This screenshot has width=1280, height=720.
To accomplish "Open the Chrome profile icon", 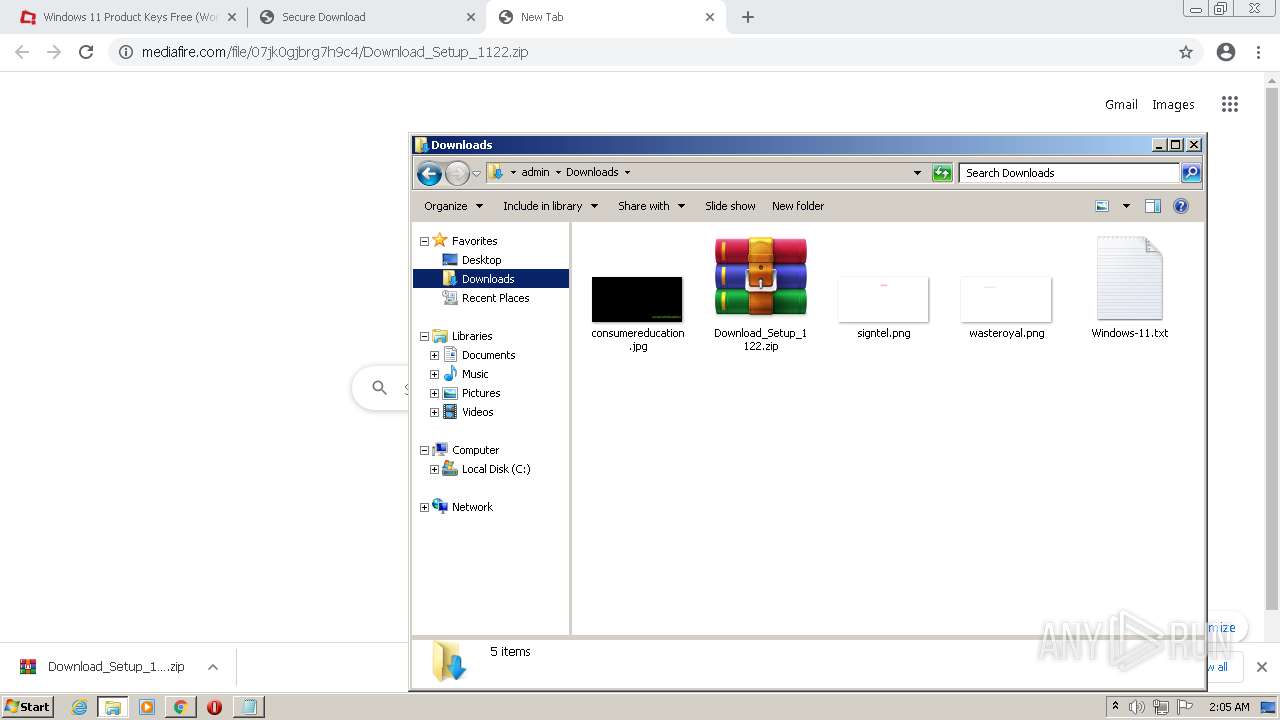I will tap(1226, 52).
